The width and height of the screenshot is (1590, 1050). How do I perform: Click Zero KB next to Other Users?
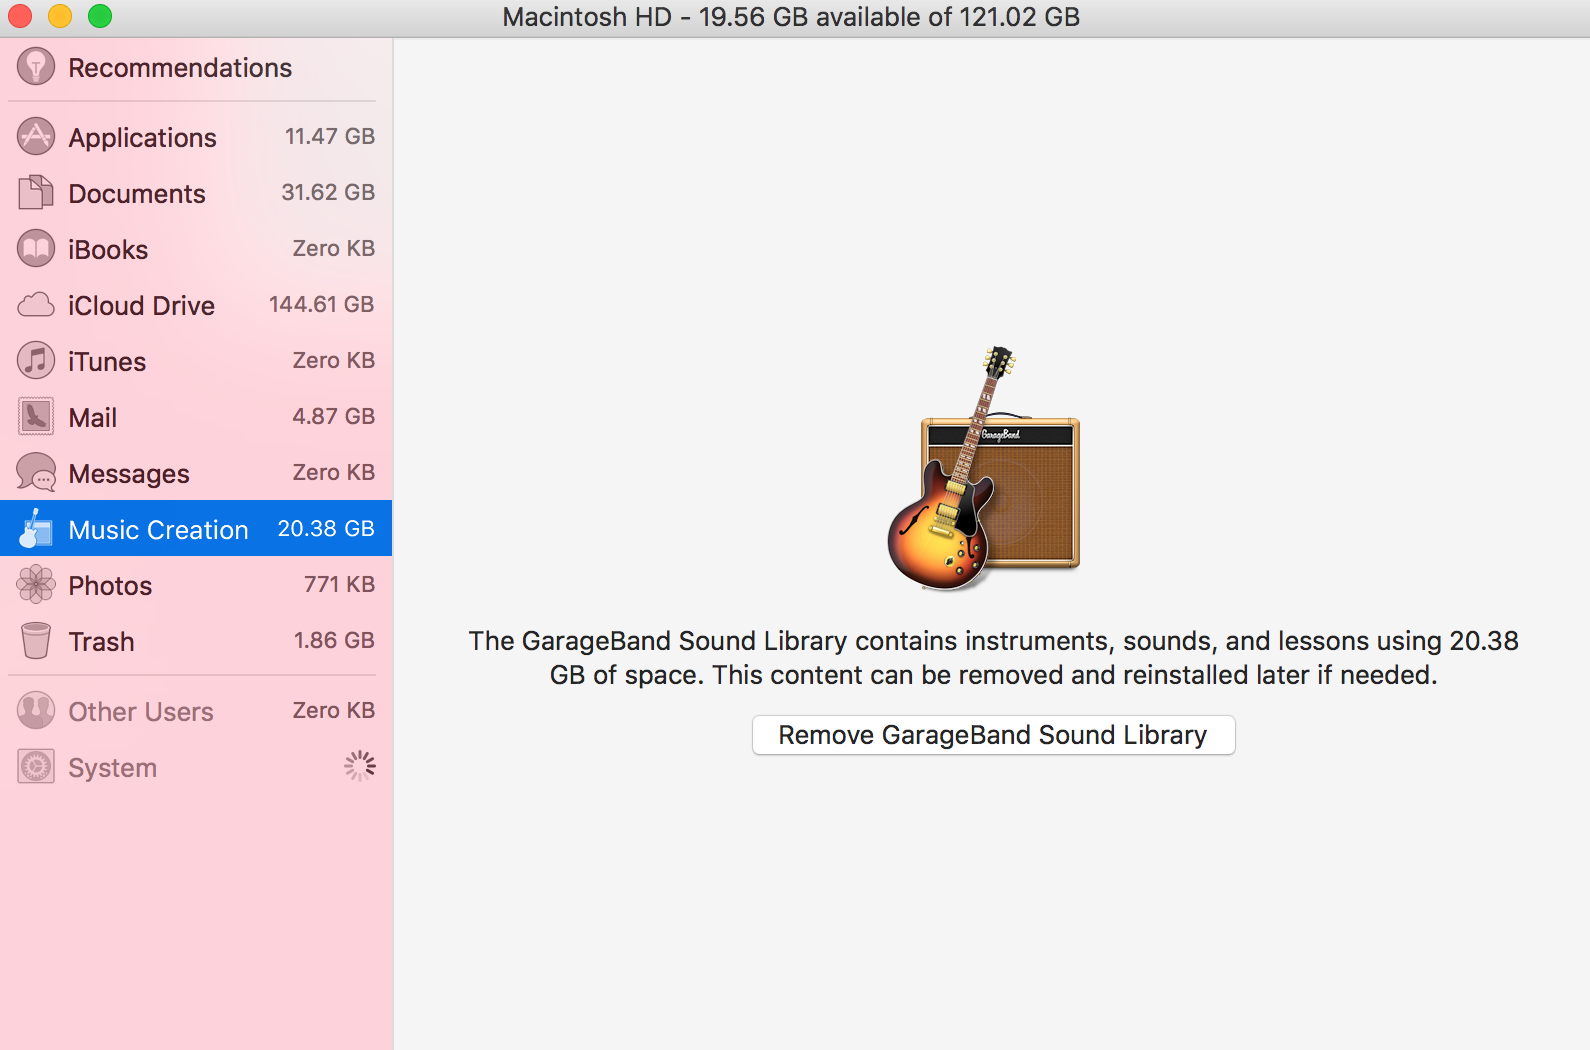334,710
